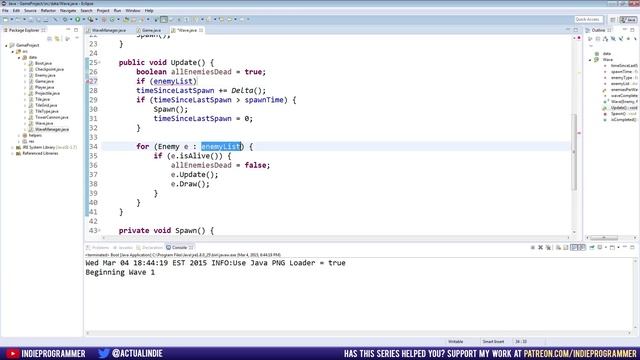Click the Quick Access search field
Image resolution: width=640 pixels, height=360 pixels.
tap(589, 20)
